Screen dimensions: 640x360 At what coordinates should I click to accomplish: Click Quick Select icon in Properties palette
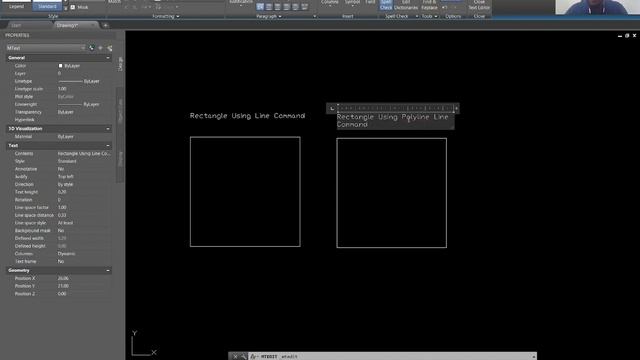[x=109, y=48]
